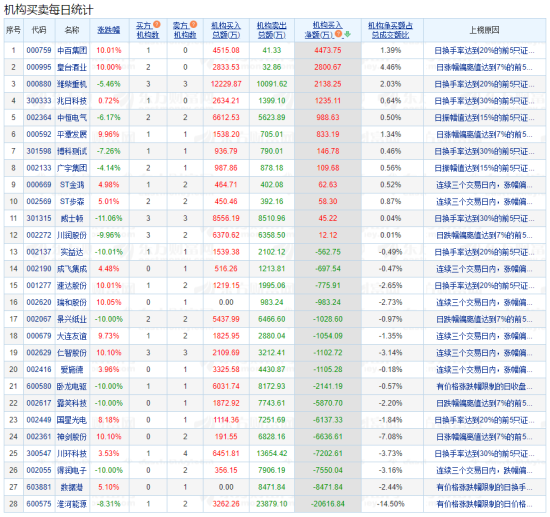Open 潍柴重机 stock name link
Screen dimensions: 550x517
72,84
